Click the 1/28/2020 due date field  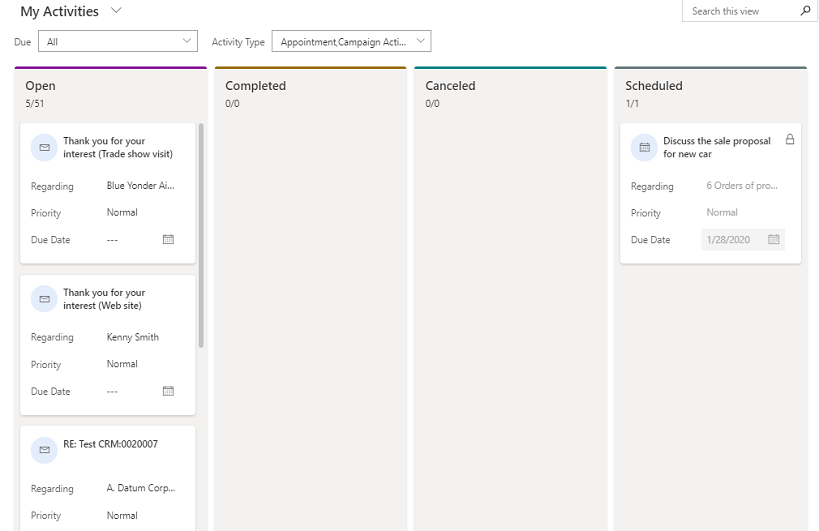click(743, 240)
